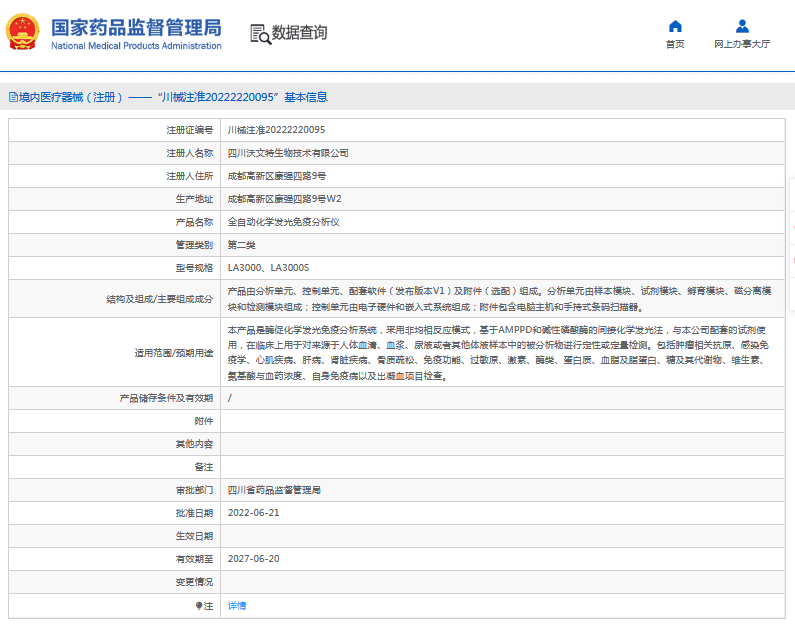Screen dimensions: 795x627
Task: Select registrant 四川沃文特生物技术有限公司
Action: coord(288,153)
